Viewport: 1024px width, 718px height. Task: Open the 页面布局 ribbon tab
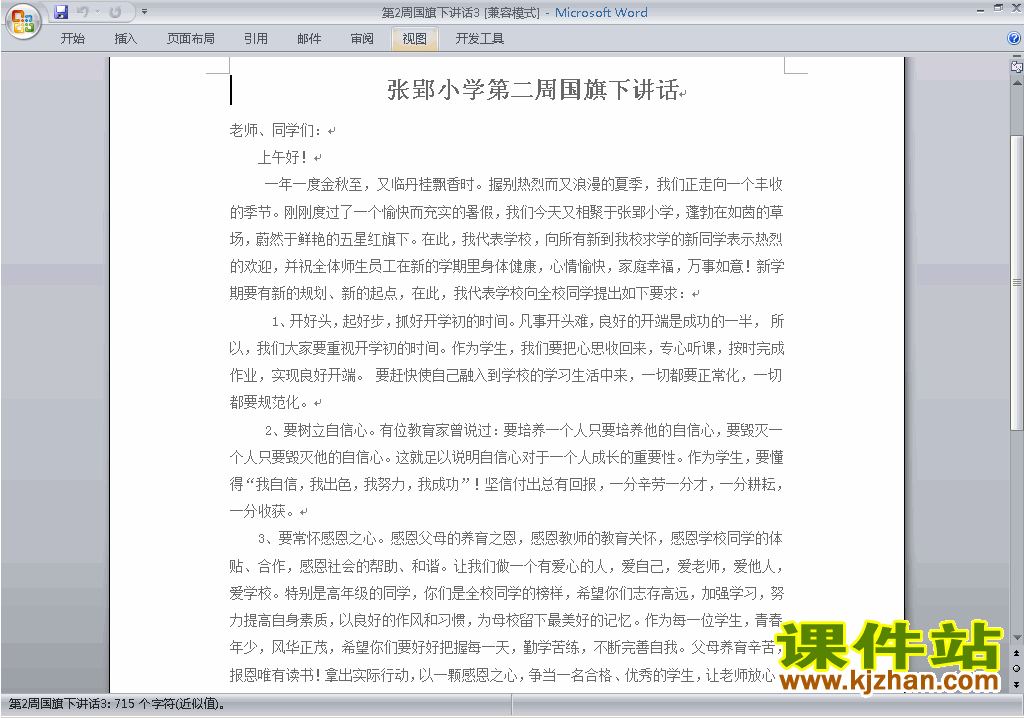[191, 39]
